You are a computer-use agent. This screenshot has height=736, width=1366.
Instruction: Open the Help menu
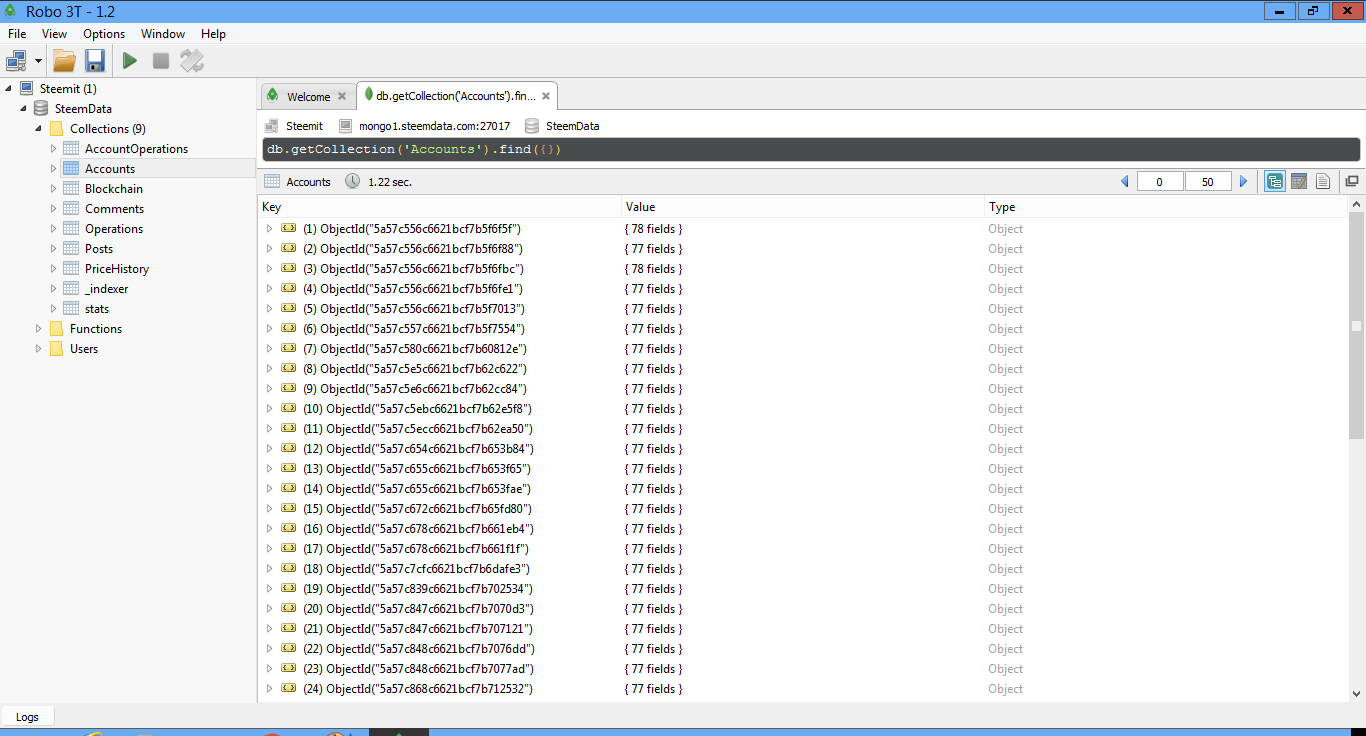coord(213,34)
